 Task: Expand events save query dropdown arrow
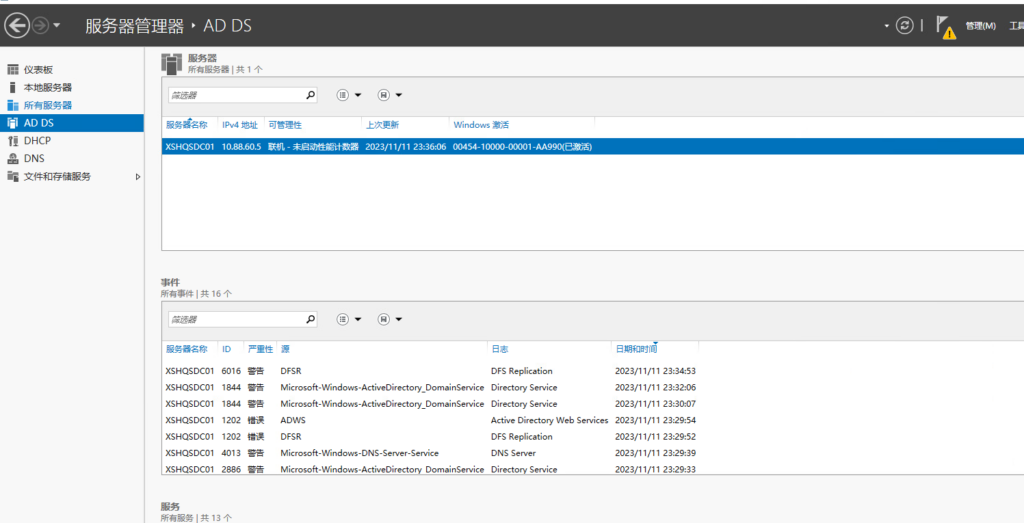point(399,319)
